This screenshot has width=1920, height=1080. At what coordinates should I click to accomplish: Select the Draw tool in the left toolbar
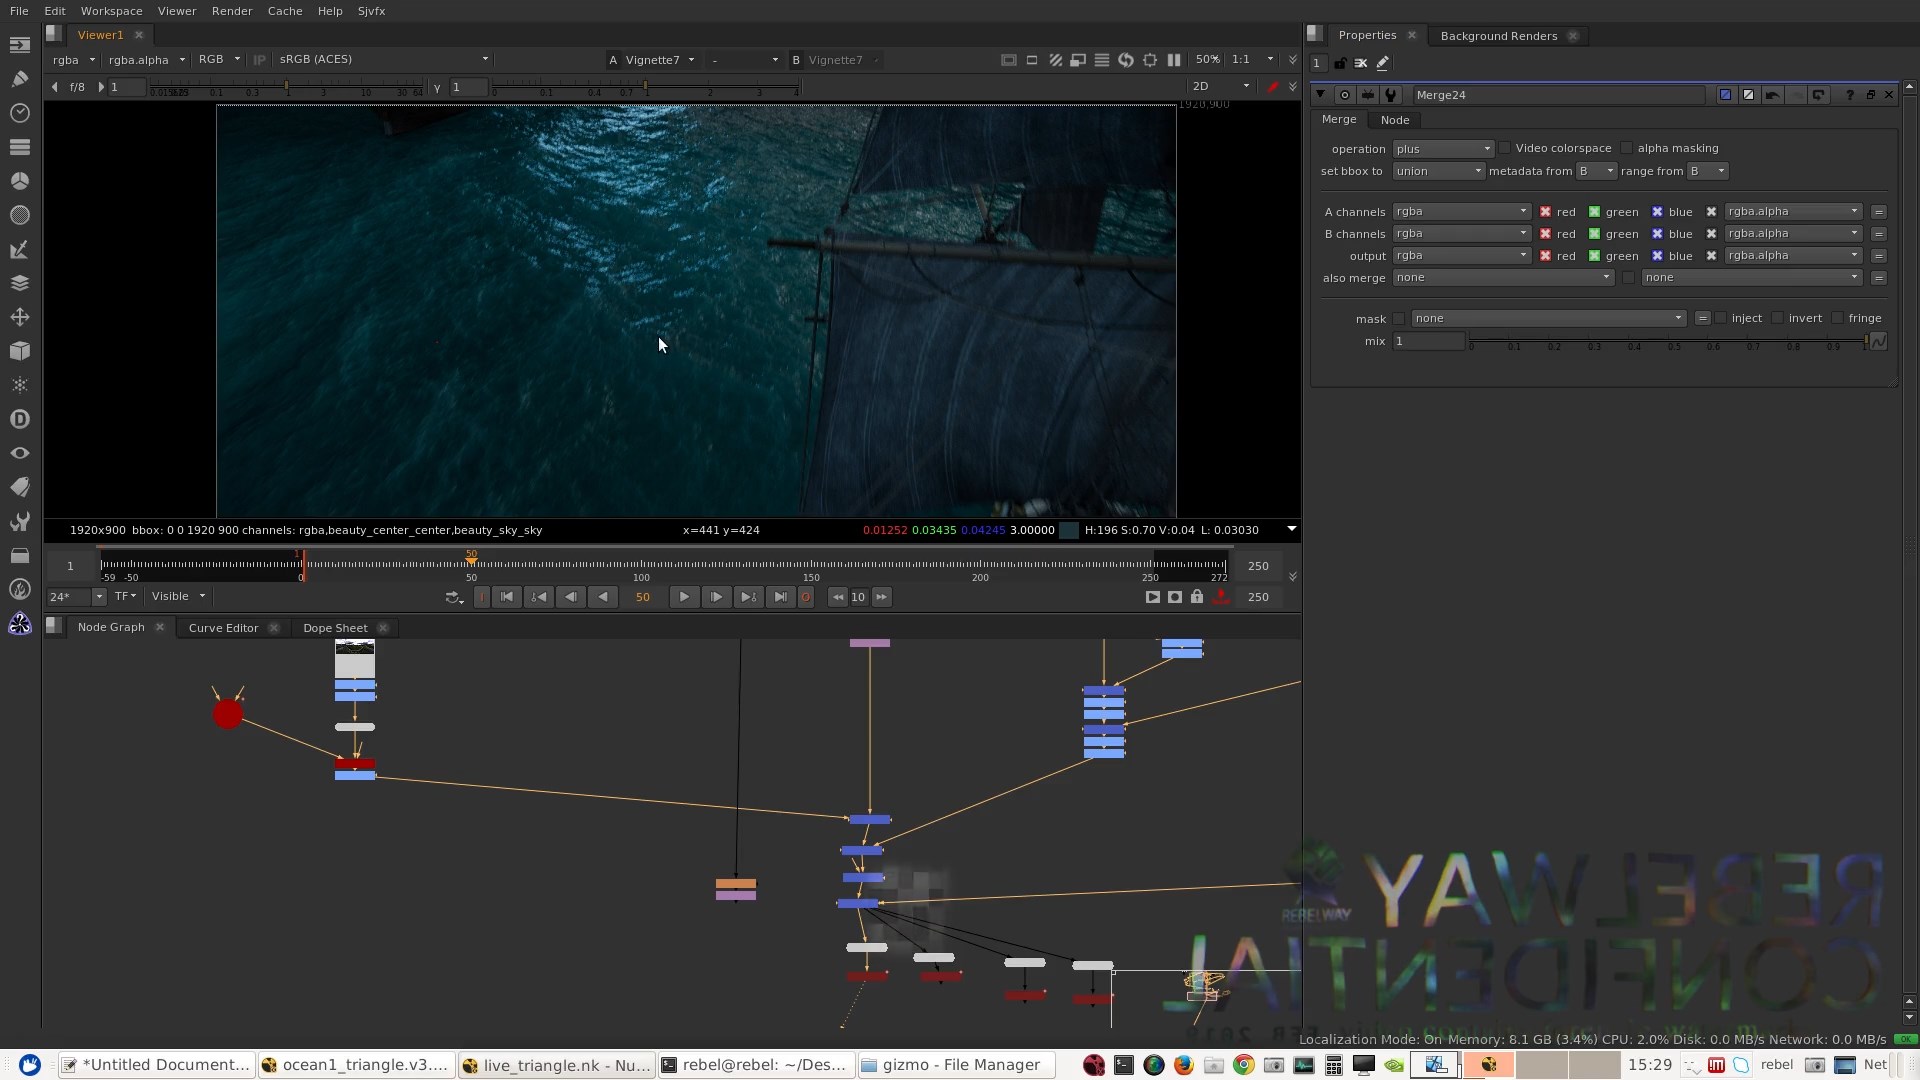pos(20,78)
